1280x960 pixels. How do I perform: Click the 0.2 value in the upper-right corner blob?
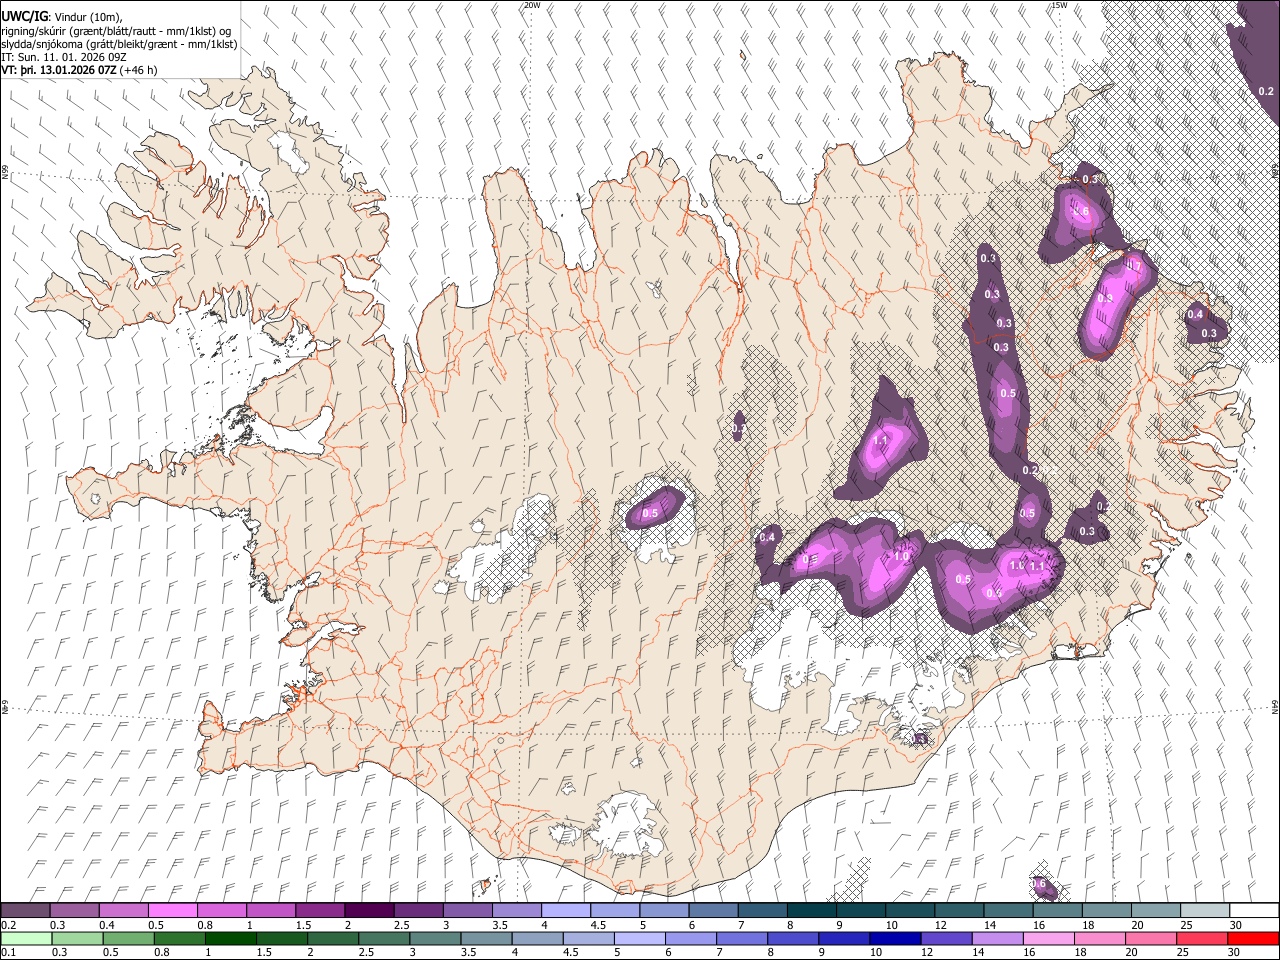(1266, 91)
